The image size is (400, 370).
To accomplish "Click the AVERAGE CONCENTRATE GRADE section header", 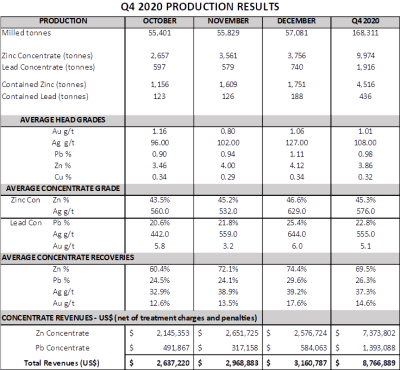I will [63, 188].
